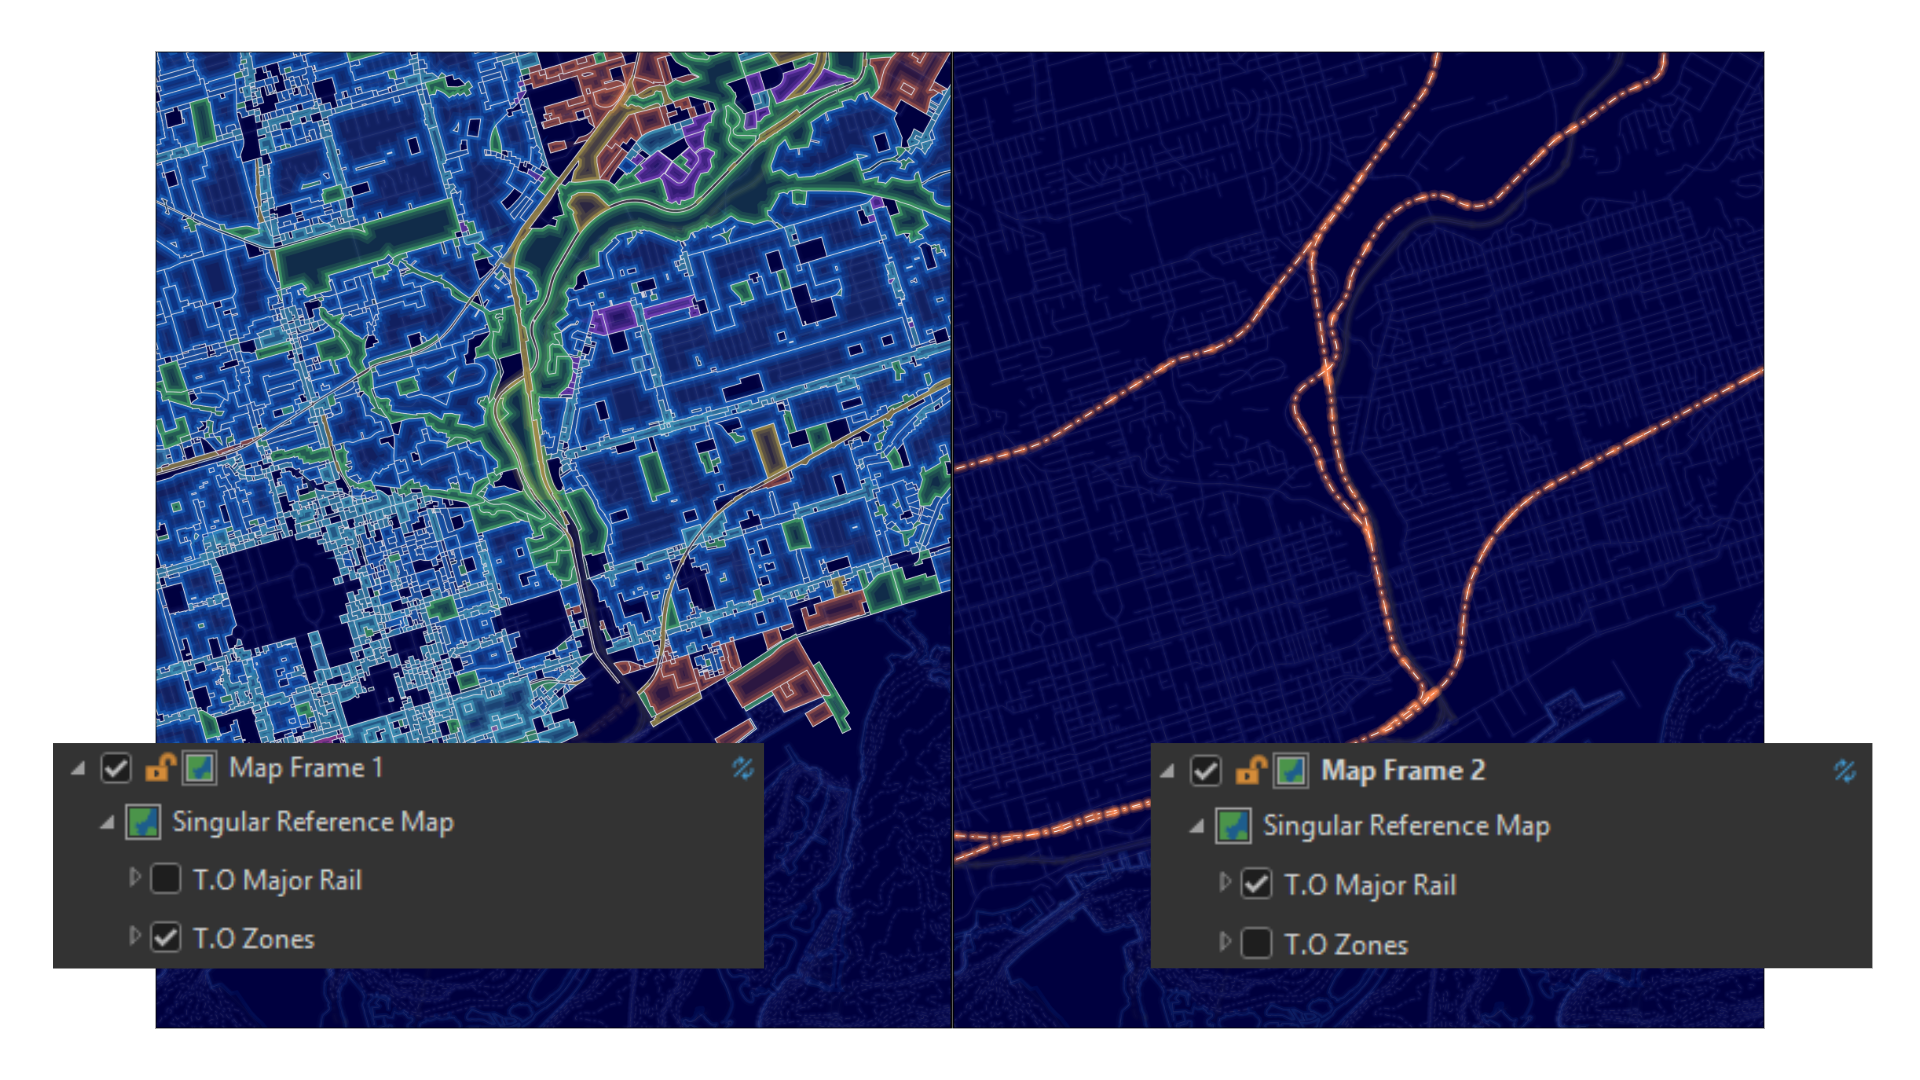Viewport: 1920px width, 1080px height.
Task: Enable T.O Major Rail in Map Frame 1
Action: tap(165, 879)
